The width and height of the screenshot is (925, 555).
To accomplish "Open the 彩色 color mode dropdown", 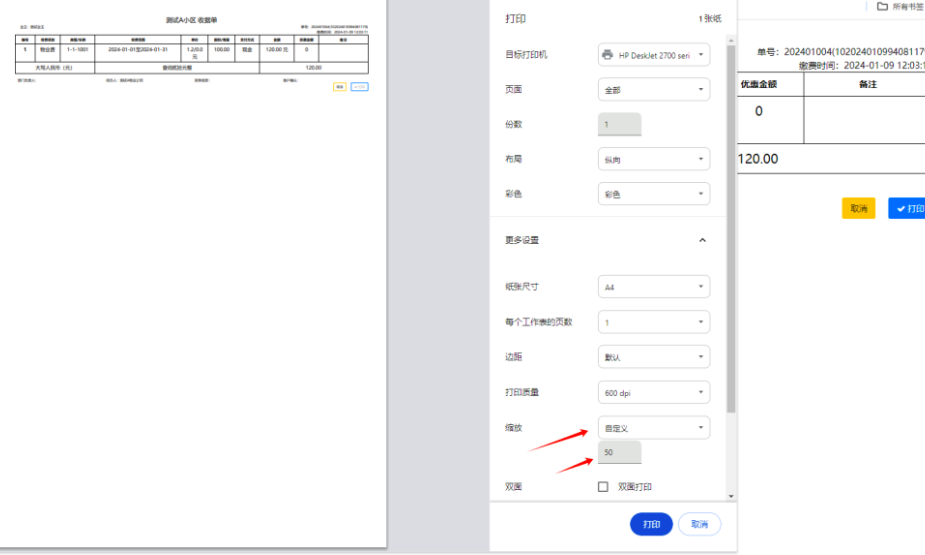I will pos(654,194).
